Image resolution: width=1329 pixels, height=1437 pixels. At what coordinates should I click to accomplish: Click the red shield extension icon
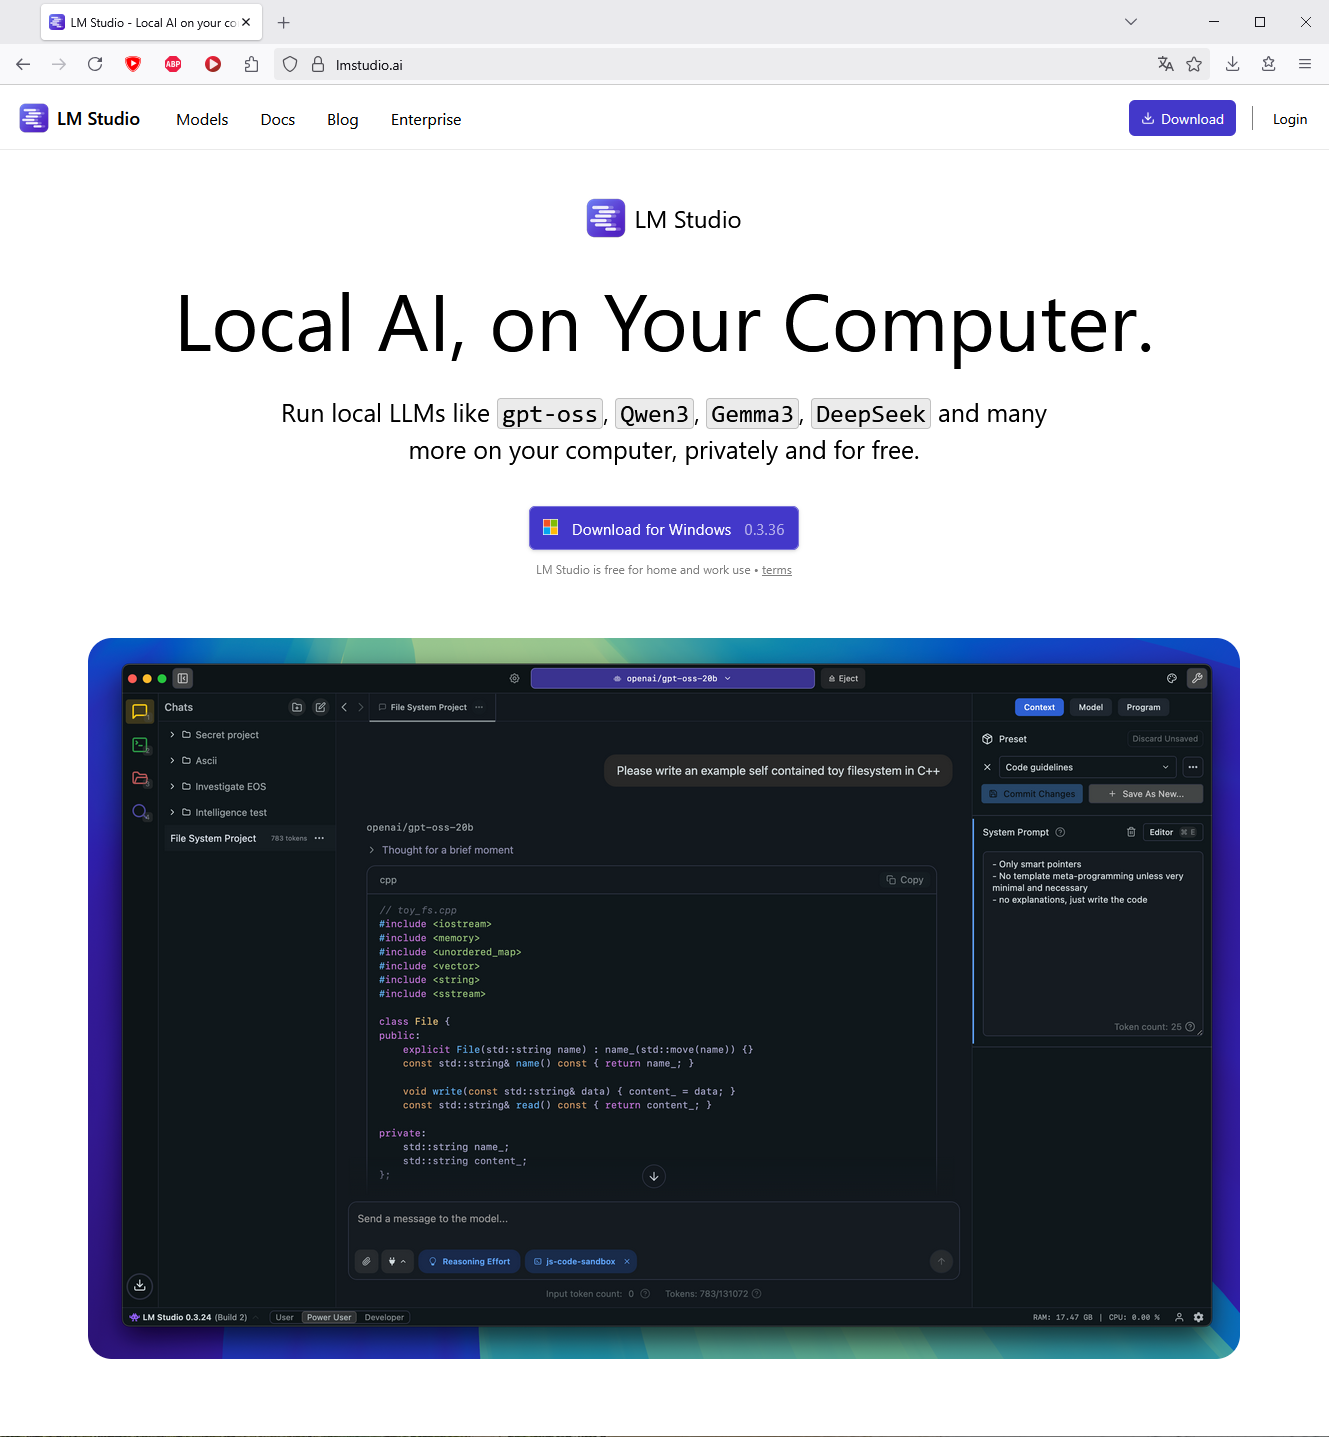point(133,64)
